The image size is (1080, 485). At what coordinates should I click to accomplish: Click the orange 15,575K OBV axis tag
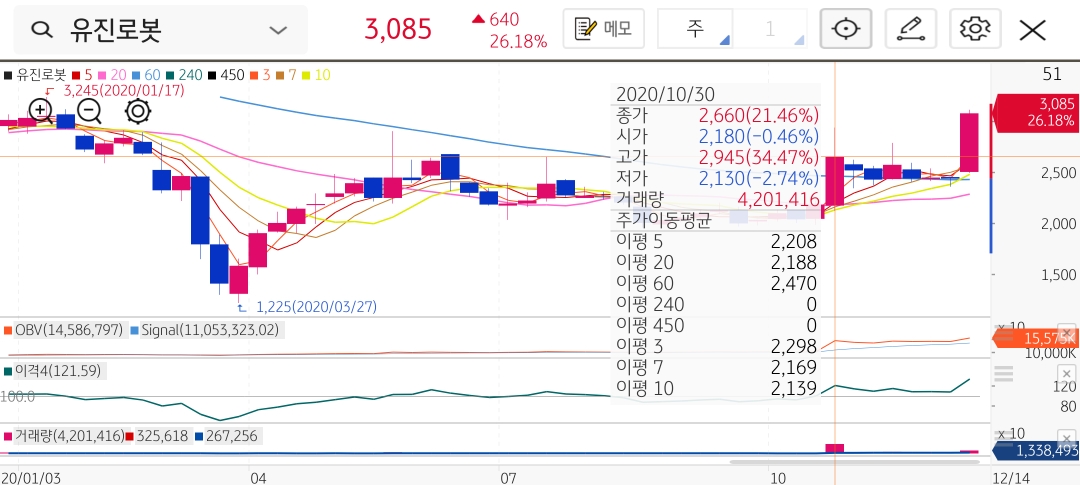1034,338
